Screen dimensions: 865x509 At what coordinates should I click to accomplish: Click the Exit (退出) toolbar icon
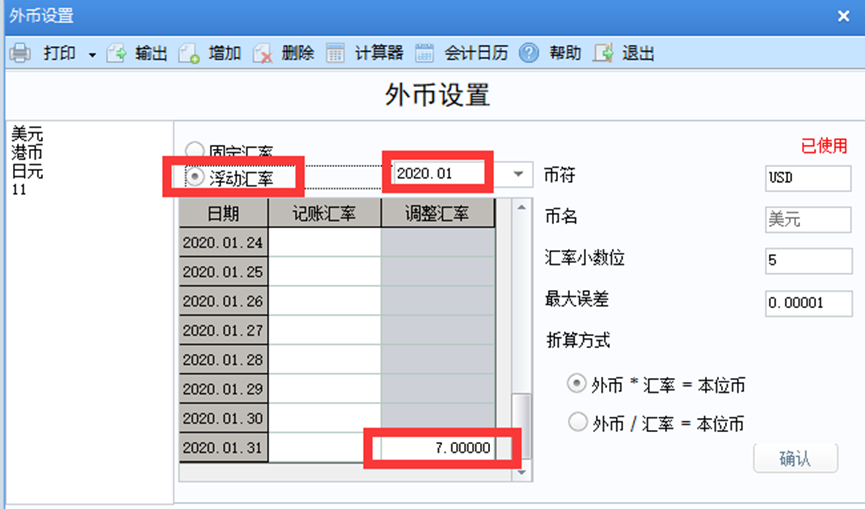point(603,53)
